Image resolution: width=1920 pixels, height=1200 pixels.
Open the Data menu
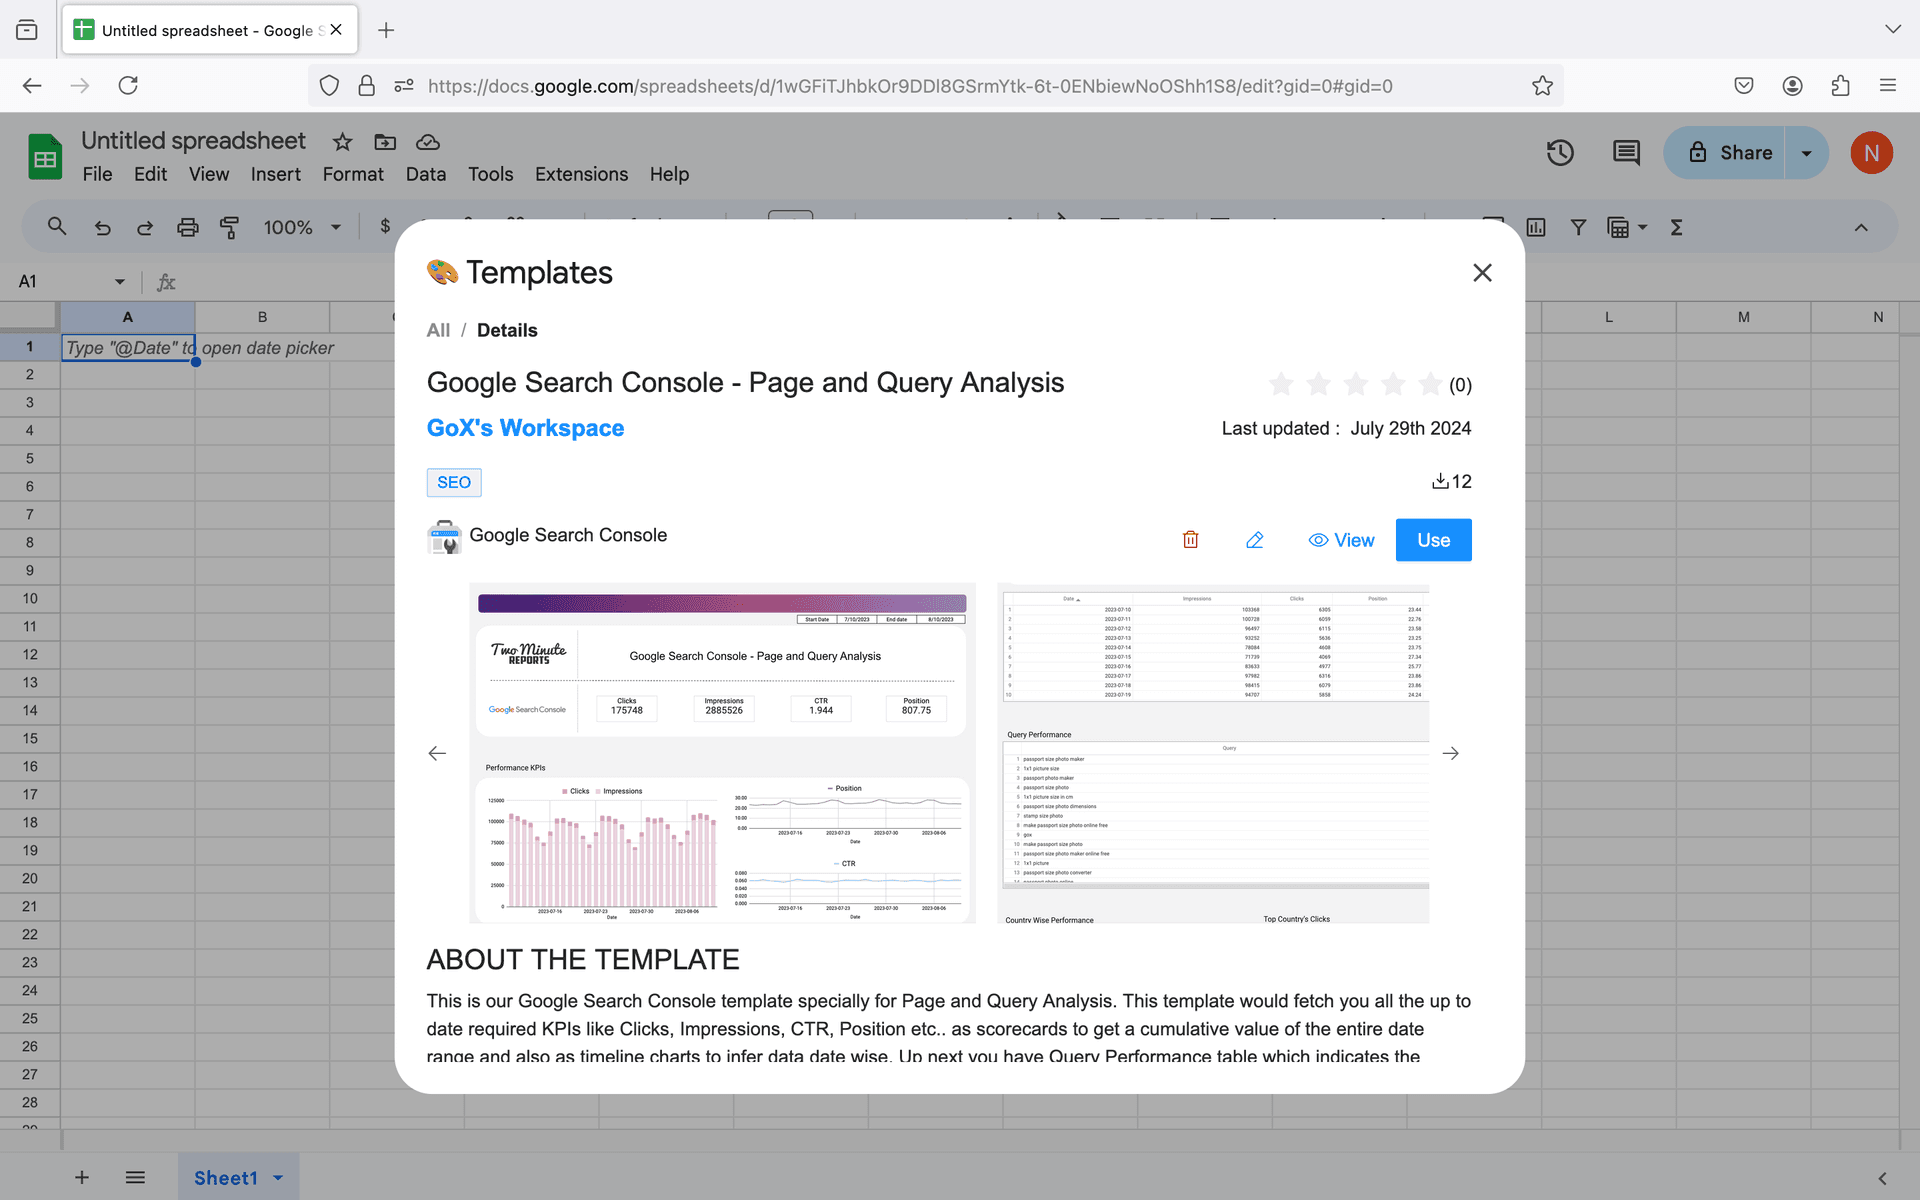(x=426, y=174)
